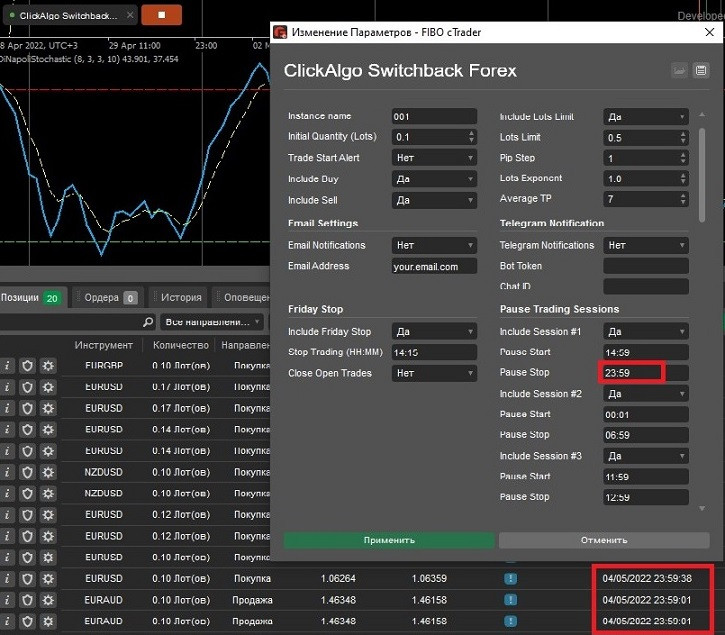
Task: Open info icon on second EURUSD 0.12 row
Action: (x=7, y=536)
